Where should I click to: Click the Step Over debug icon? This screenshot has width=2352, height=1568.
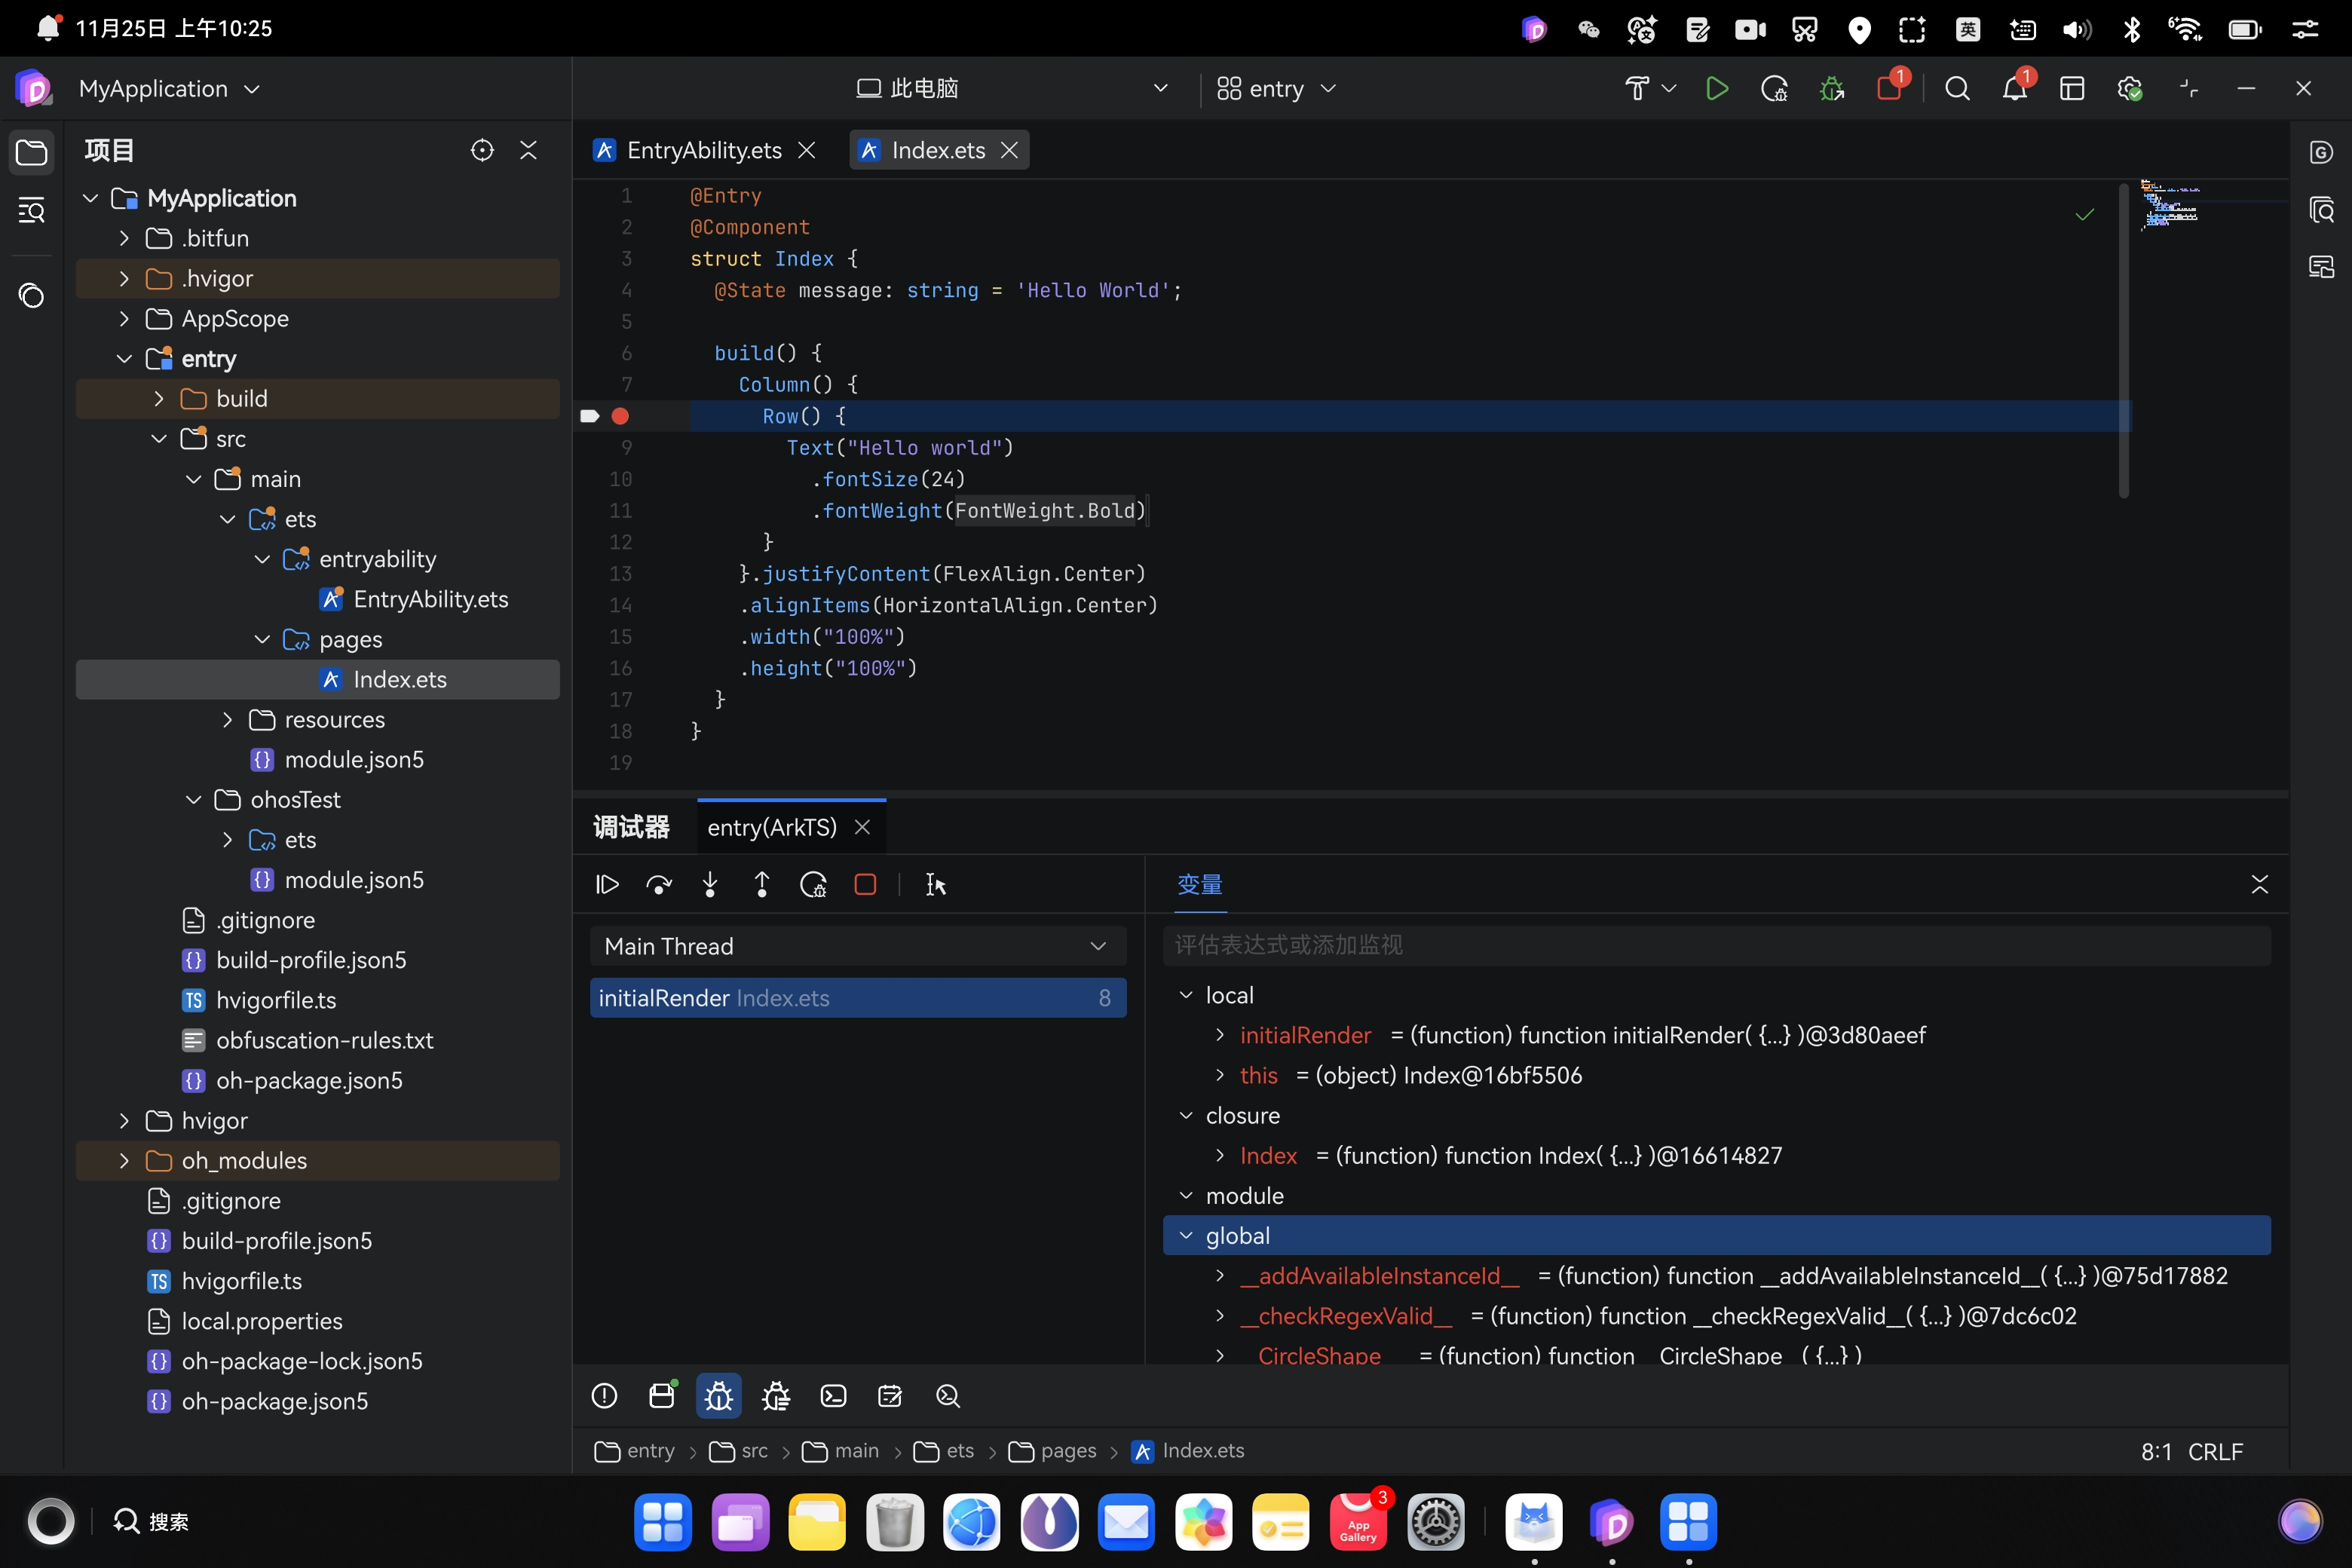[x=659, y=885]
